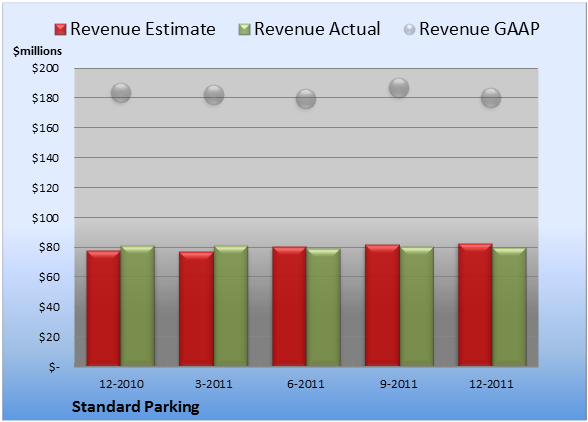Click the $80 y-axis label

tap(49, 248)
